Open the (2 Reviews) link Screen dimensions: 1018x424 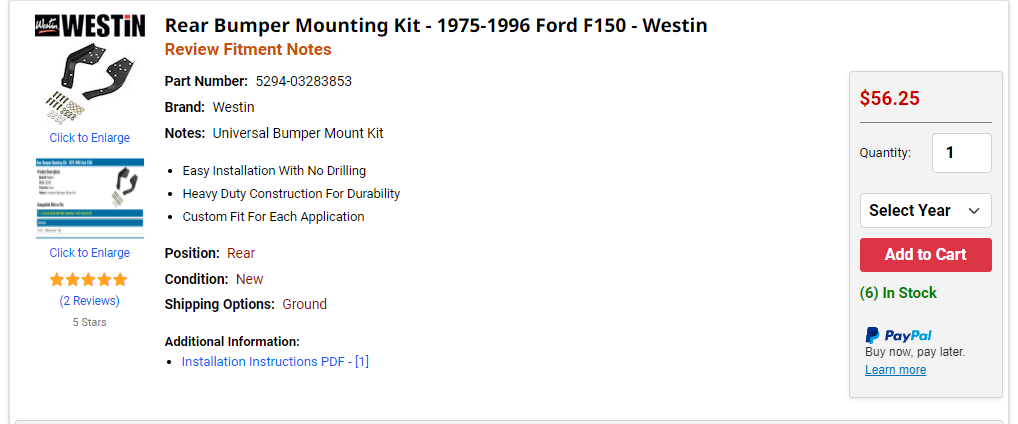pos(90,301)
